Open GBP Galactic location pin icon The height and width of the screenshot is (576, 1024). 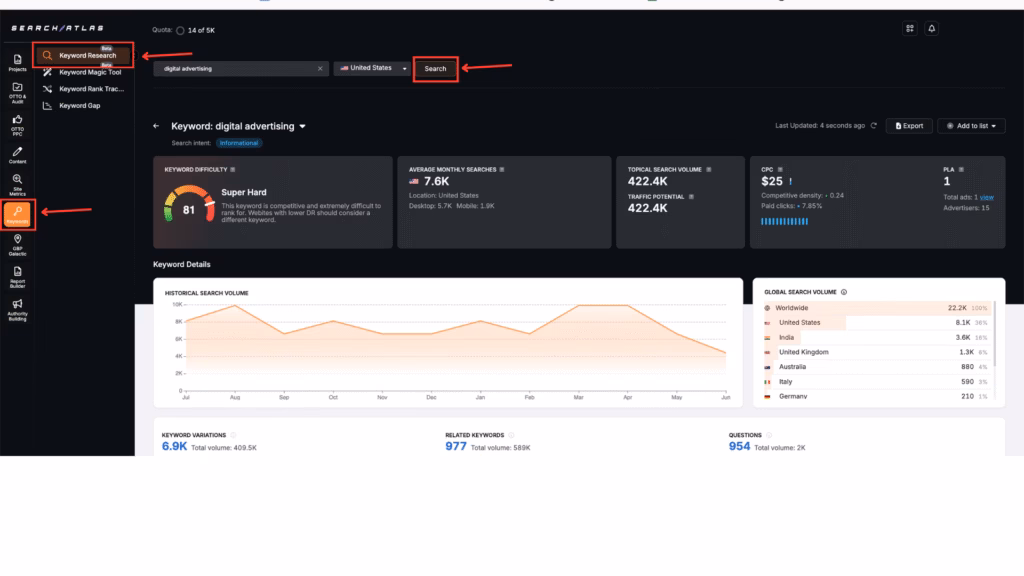tap(18, 243)
